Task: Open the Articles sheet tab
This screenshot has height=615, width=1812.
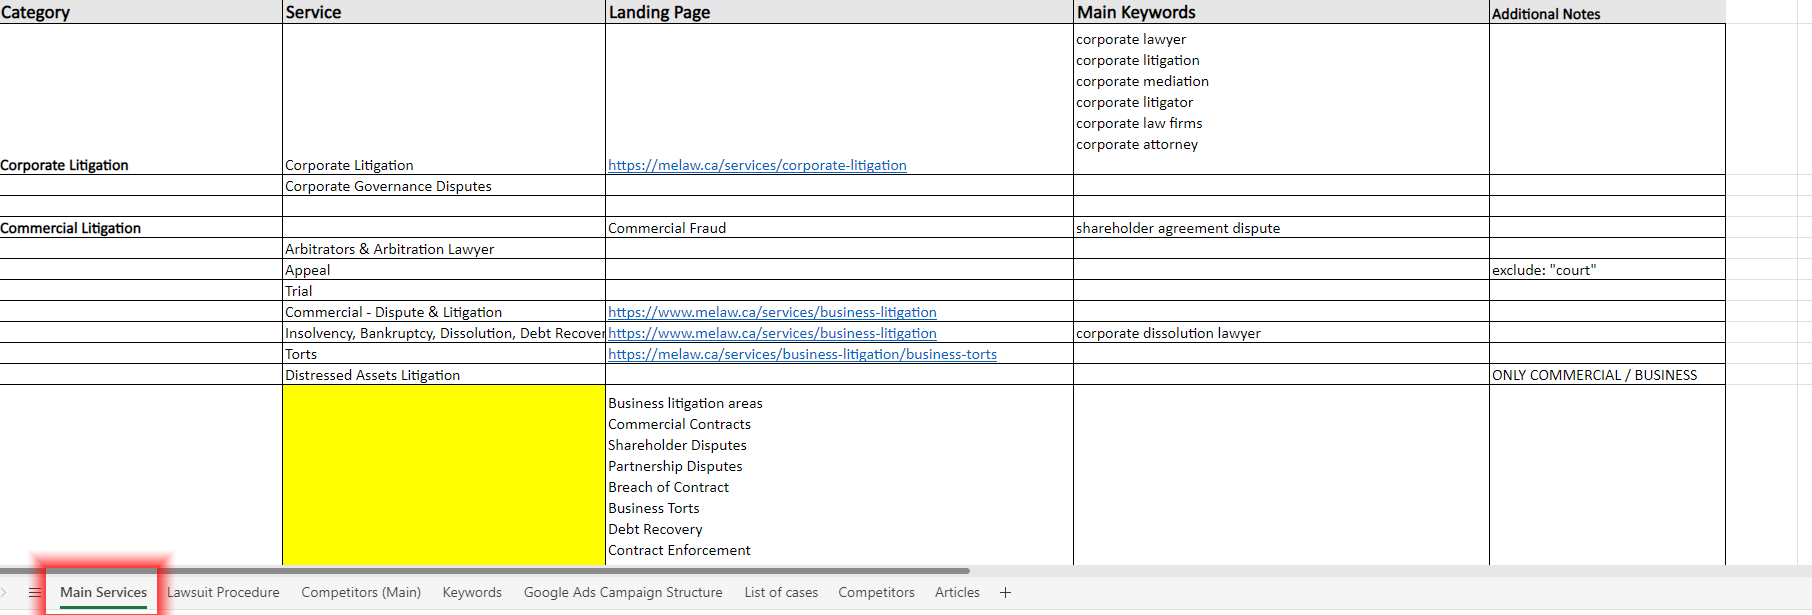Action: point(957,593)
